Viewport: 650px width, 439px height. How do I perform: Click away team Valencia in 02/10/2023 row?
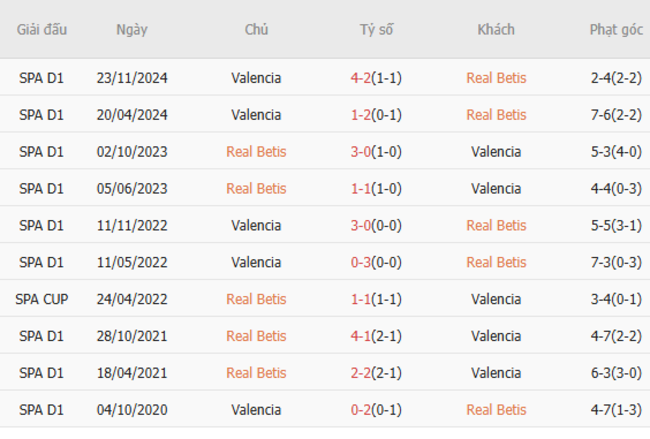(496, 152)
